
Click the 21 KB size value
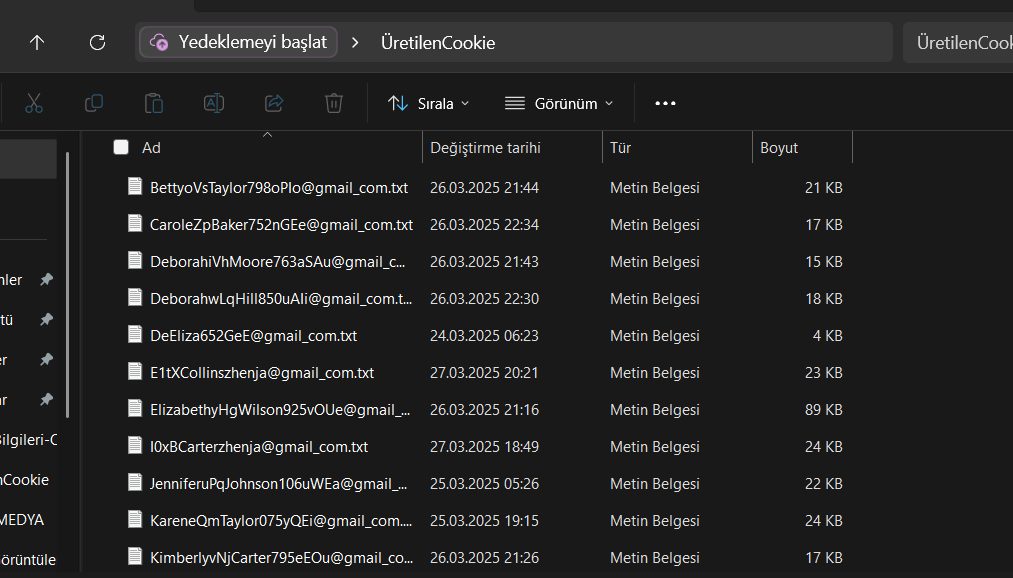coord(824,188)
